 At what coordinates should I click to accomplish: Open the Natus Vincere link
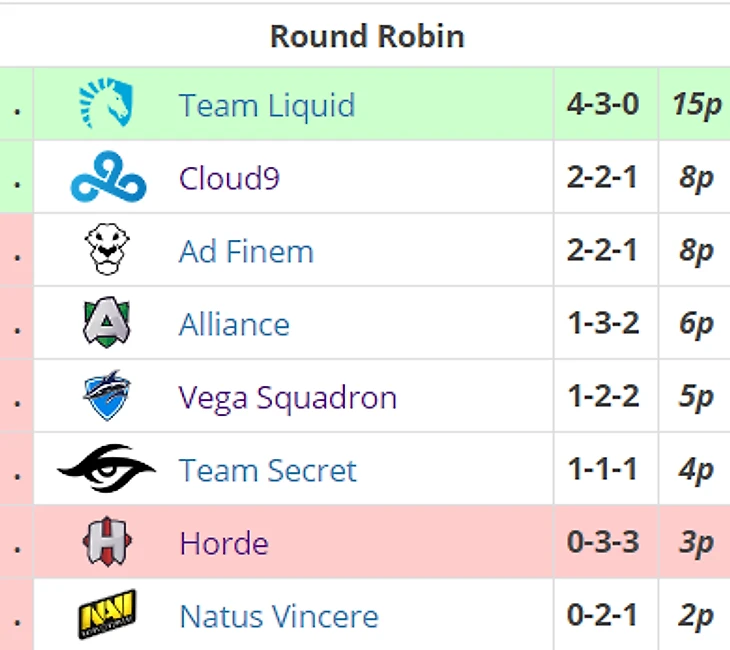point(279,616)
